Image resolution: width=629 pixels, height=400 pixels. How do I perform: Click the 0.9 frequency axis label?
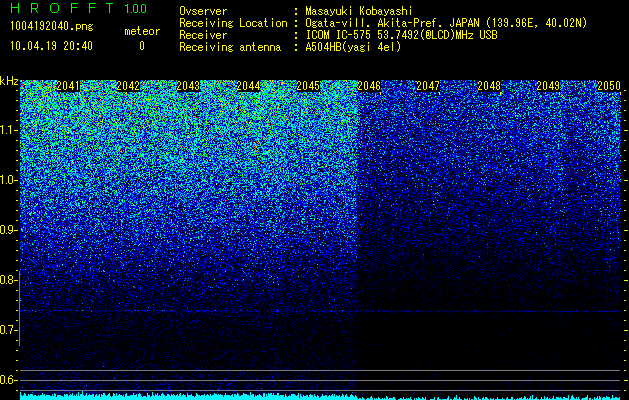7,230
